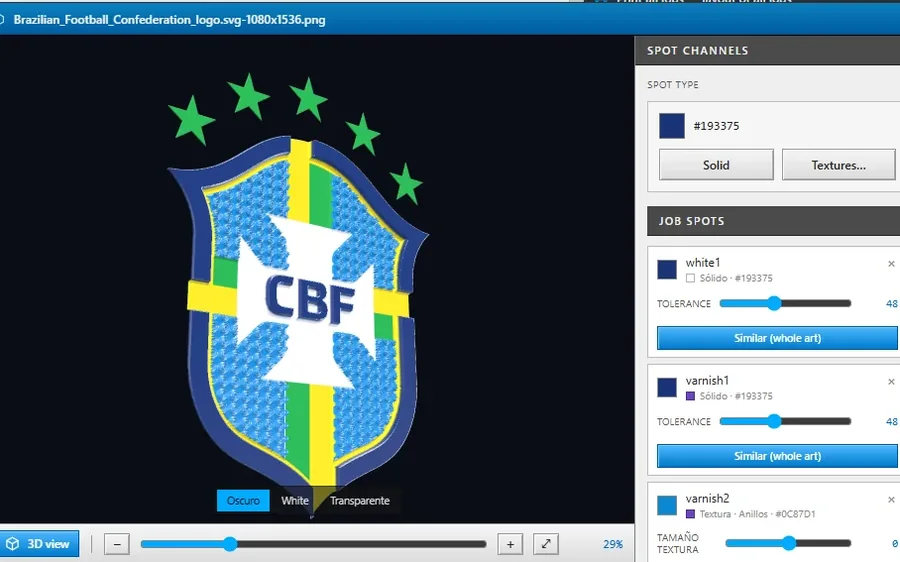Screen dimensions: 900x562
Task: Click the varnish1 spot color swatch
Action: (x=667, y=387)
